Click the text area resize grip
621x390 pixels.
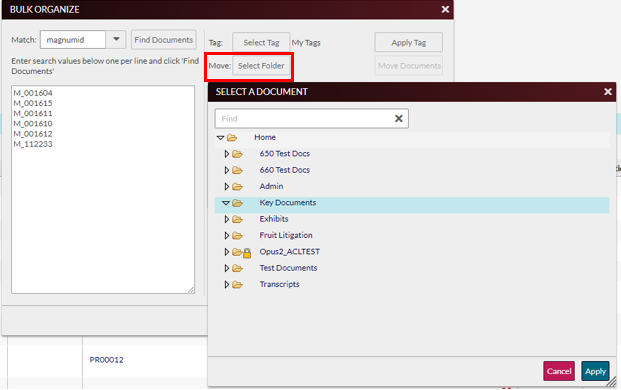pyautogui.click(x=191, y=290)
